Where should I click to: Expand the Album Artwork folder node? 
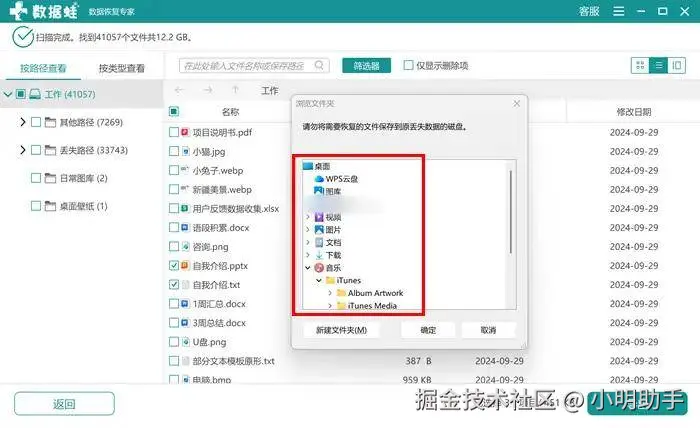point(330,293)
